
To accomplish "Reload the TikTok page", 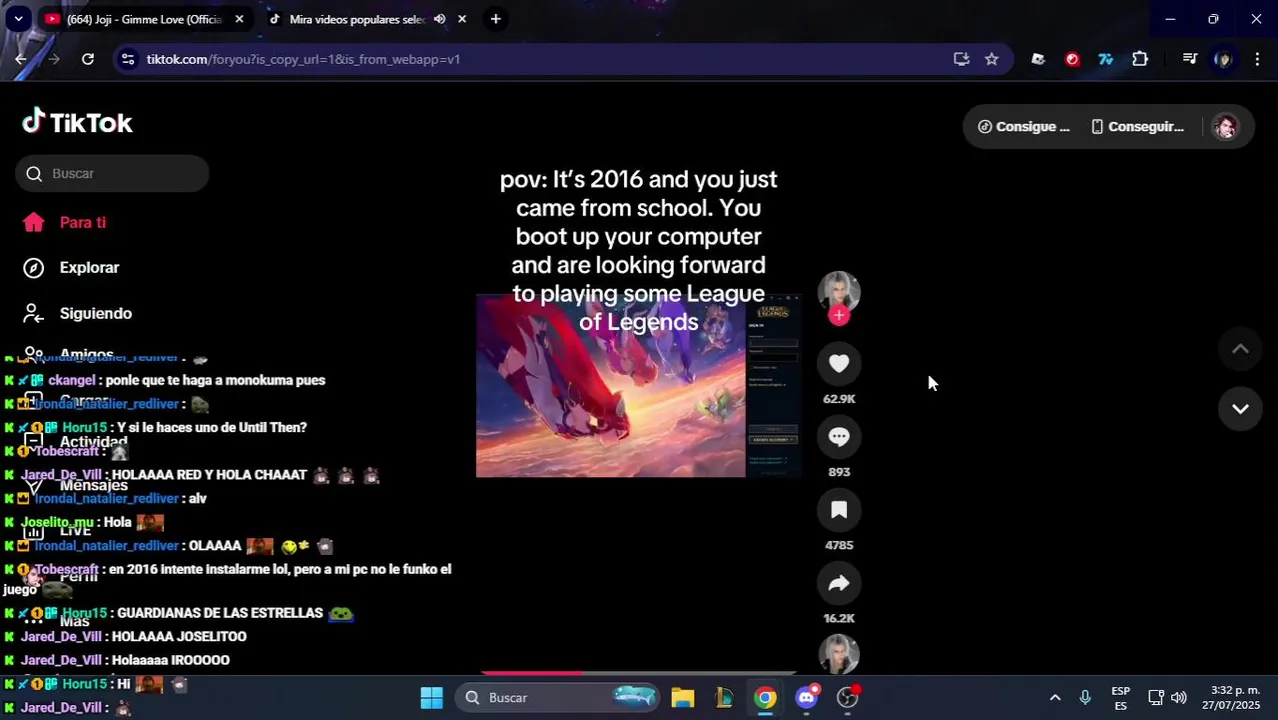I will click(88, 59).
